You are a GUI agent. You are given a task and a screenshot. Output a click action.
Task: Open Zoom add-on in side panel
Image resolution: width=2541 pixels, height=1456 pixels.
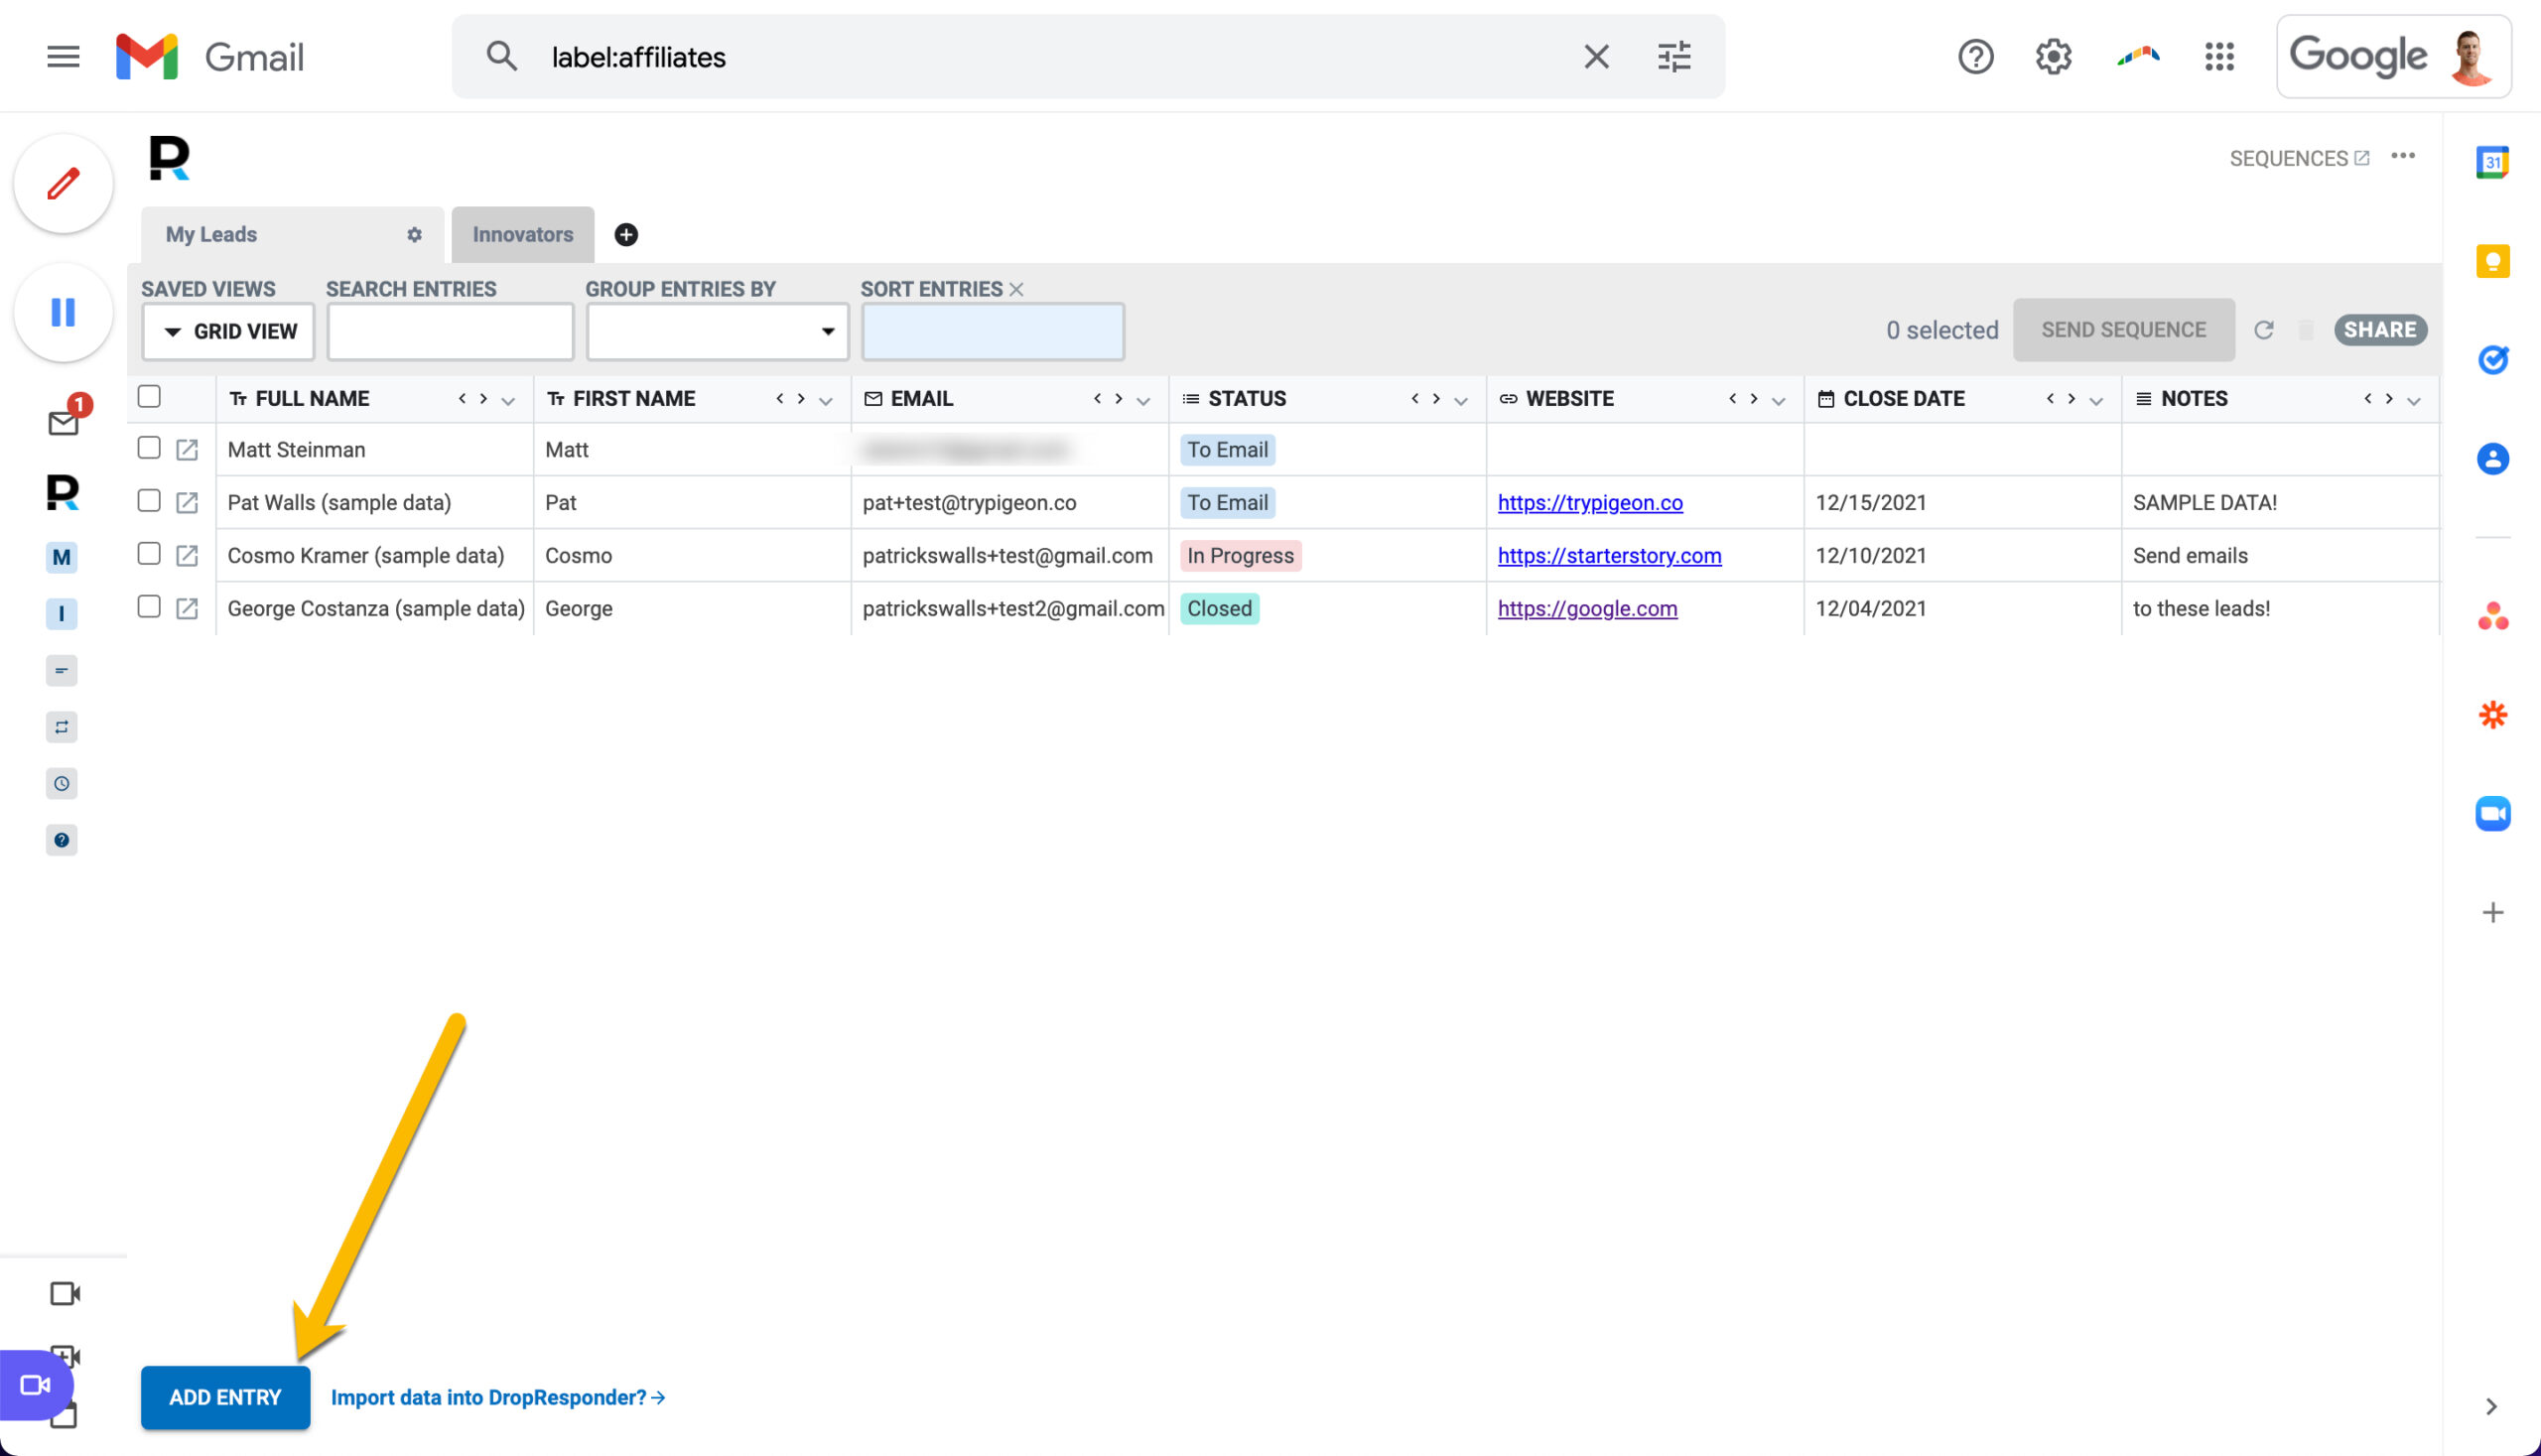2492,813
